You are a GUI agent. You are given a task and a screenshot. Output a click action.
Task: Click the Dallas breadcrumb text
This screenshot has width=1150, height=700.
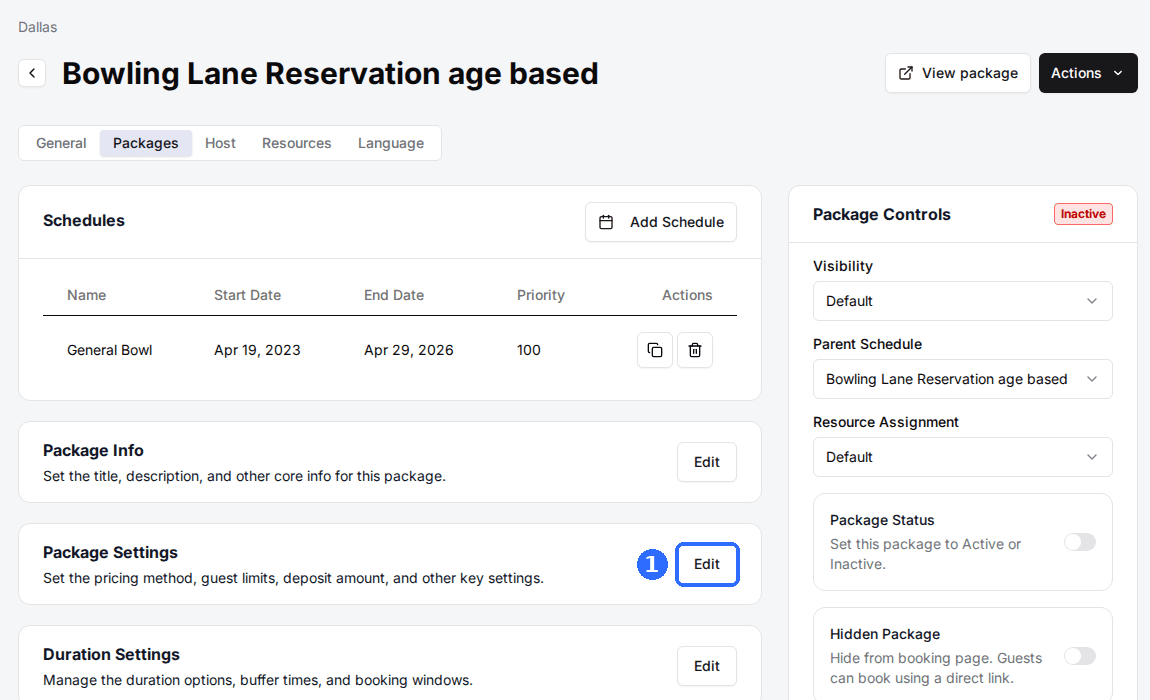coord(37,27)
